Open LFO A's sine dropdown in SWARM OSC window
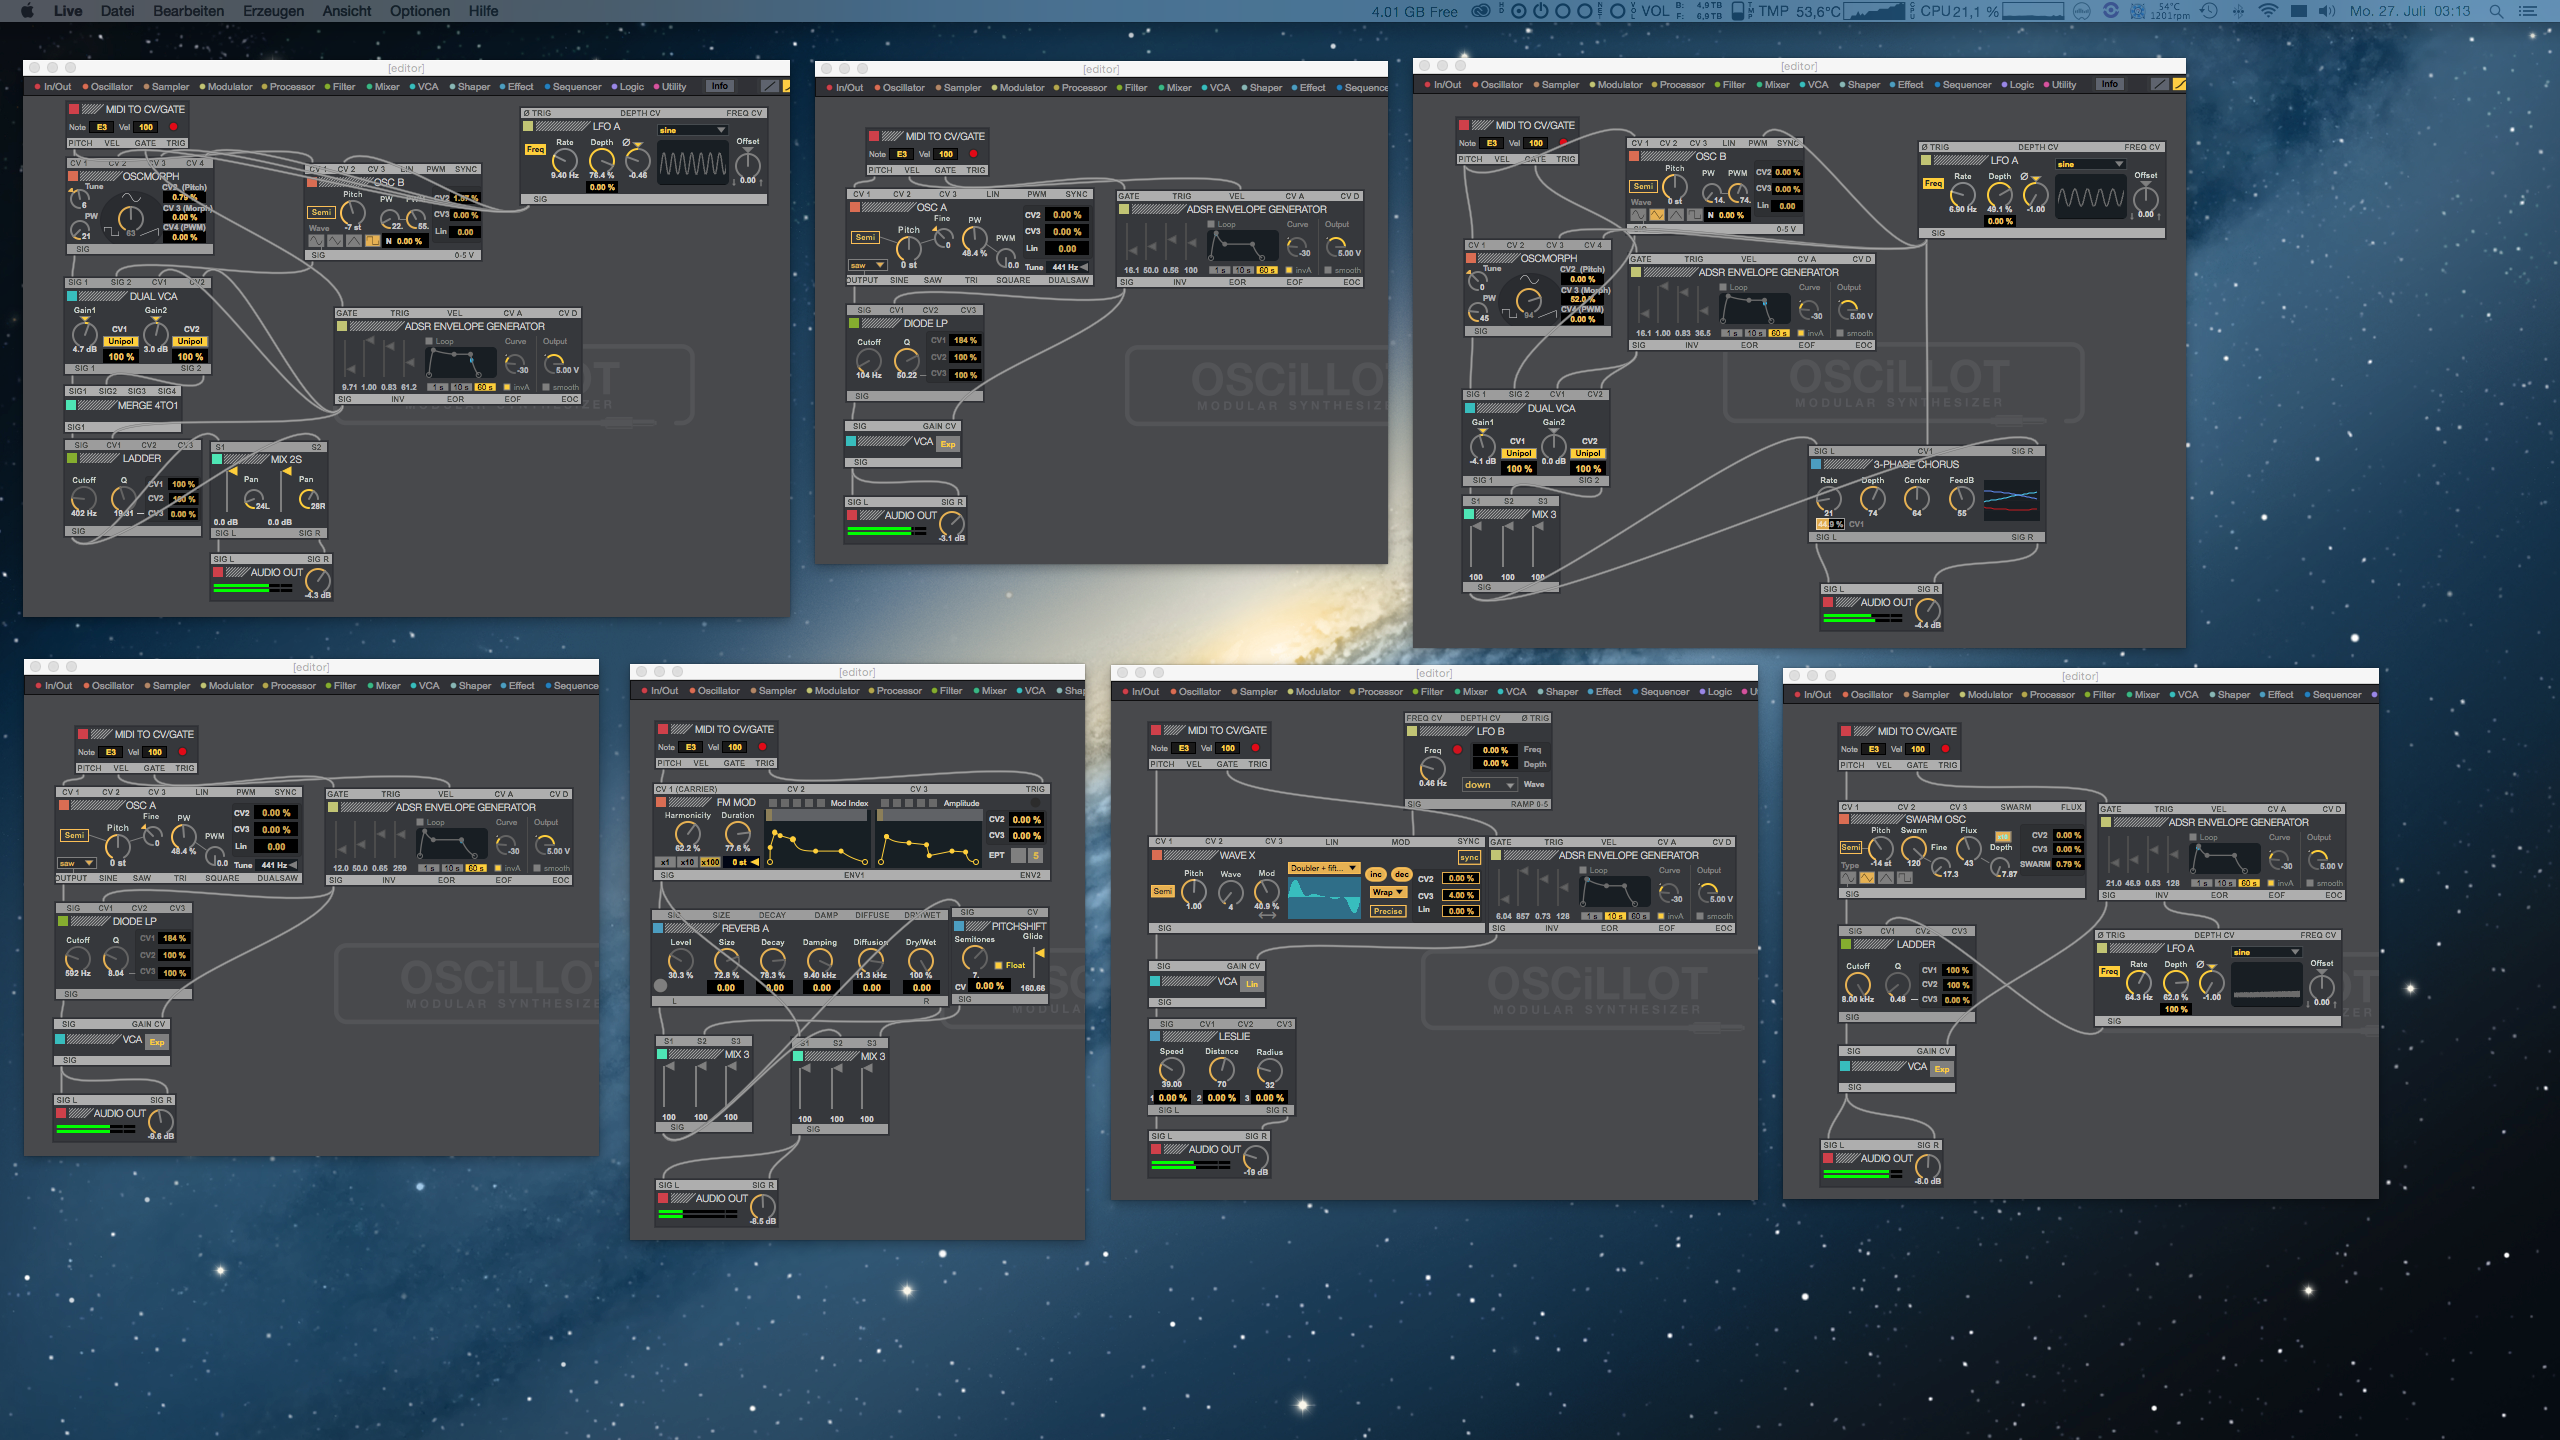 (2266, 952)
